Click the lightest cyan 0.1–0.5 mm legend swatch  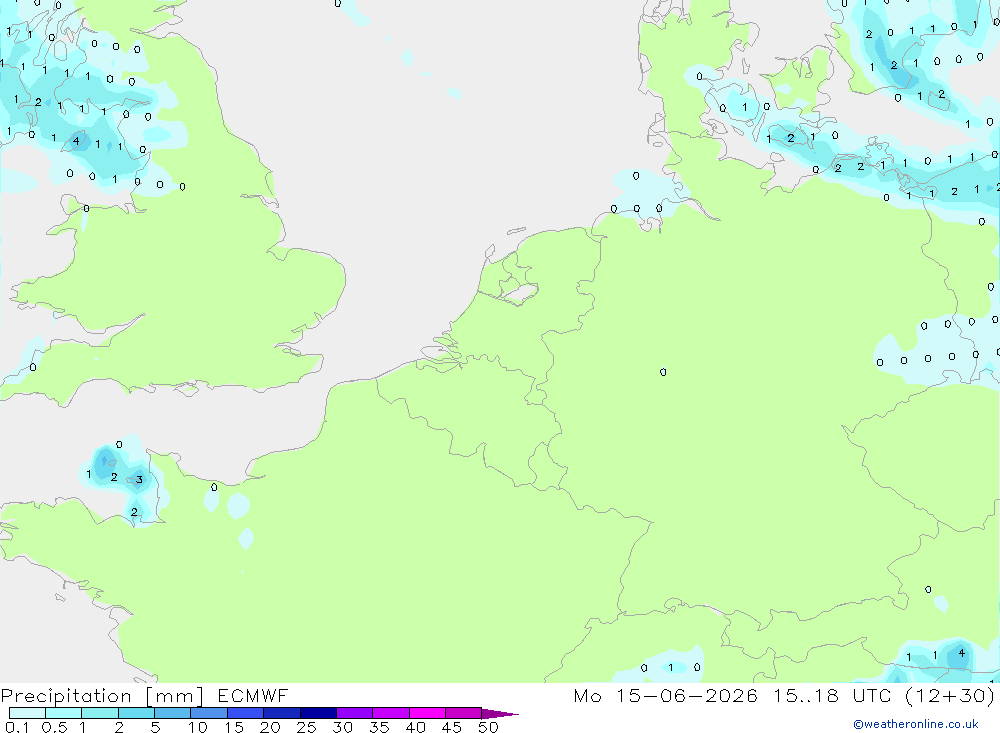27,713
